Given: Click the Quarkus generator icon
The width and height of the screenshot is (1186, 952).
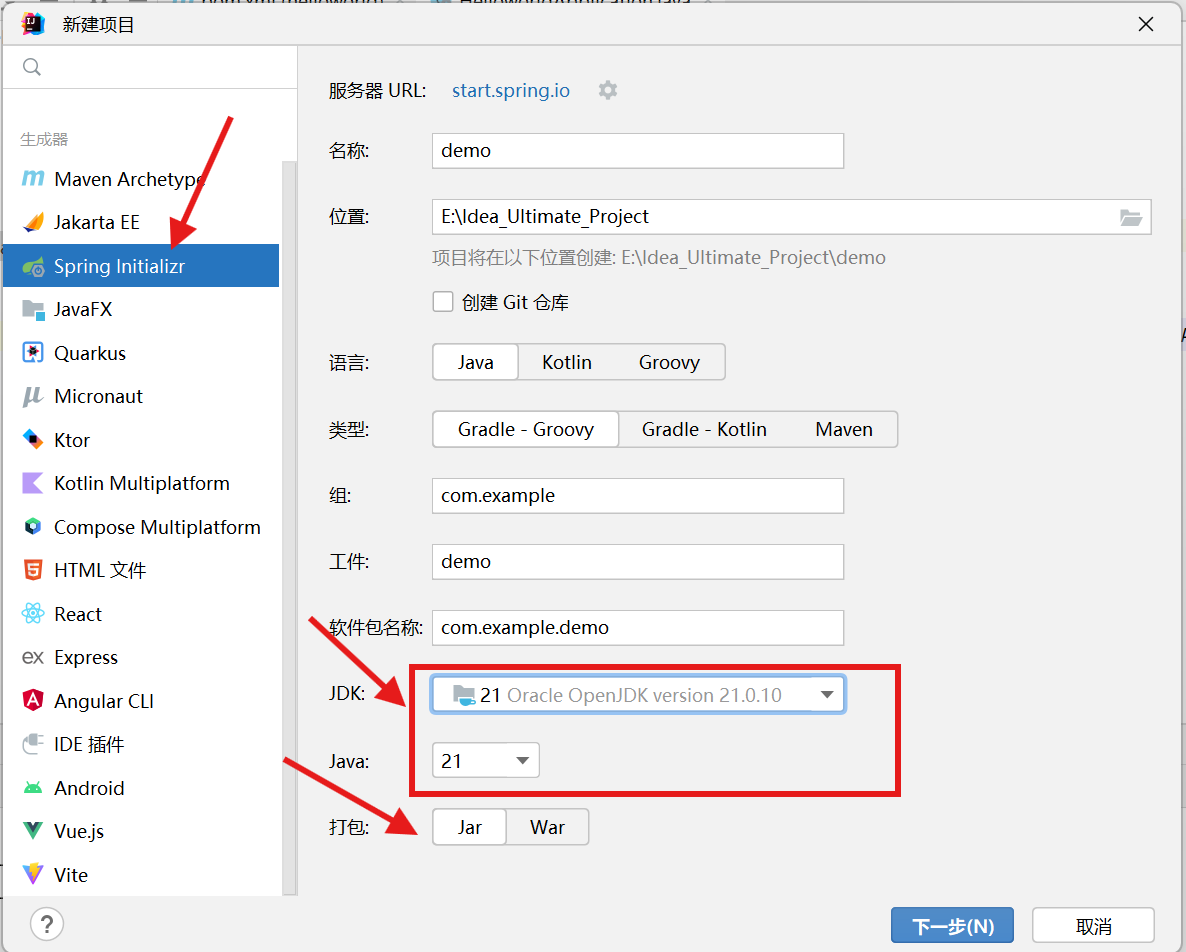Looking at the screenshot, I should [33, 353].
